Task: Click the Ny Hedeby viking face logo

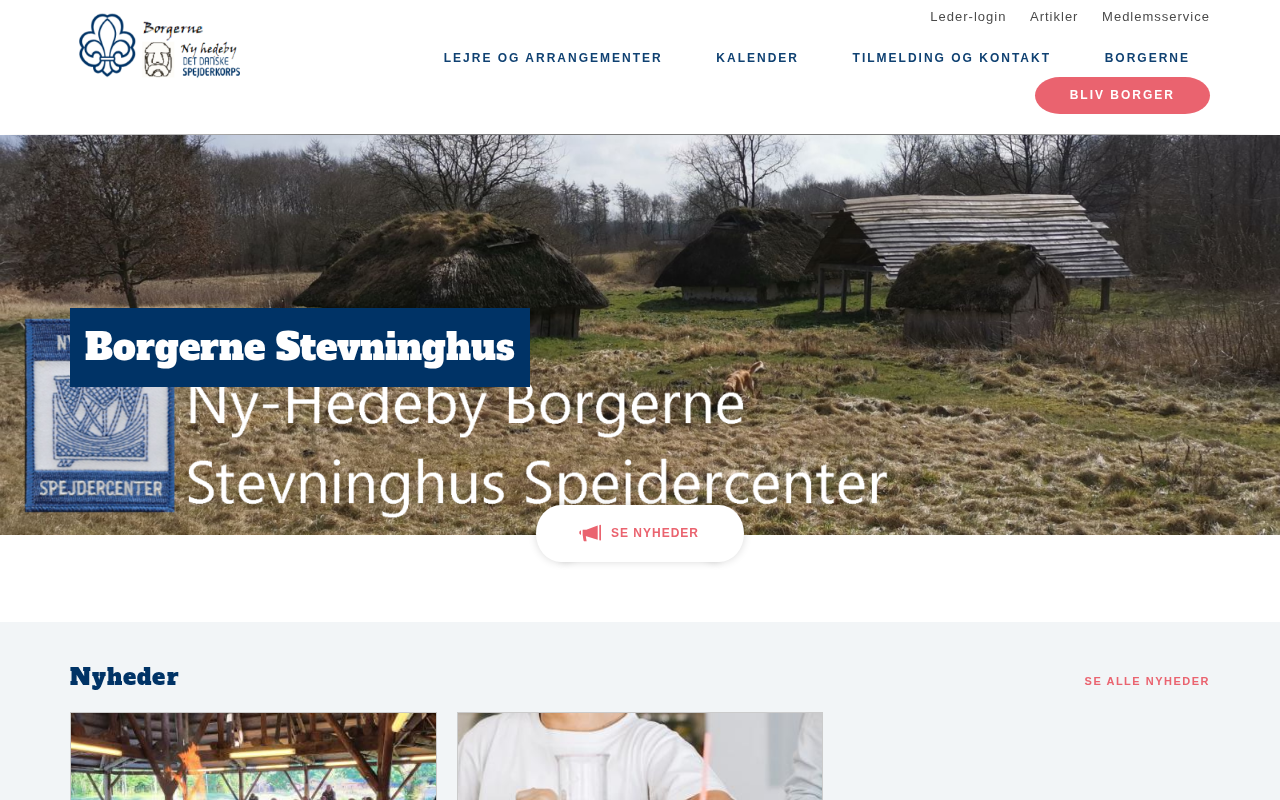Action: [x=159, y=60]
